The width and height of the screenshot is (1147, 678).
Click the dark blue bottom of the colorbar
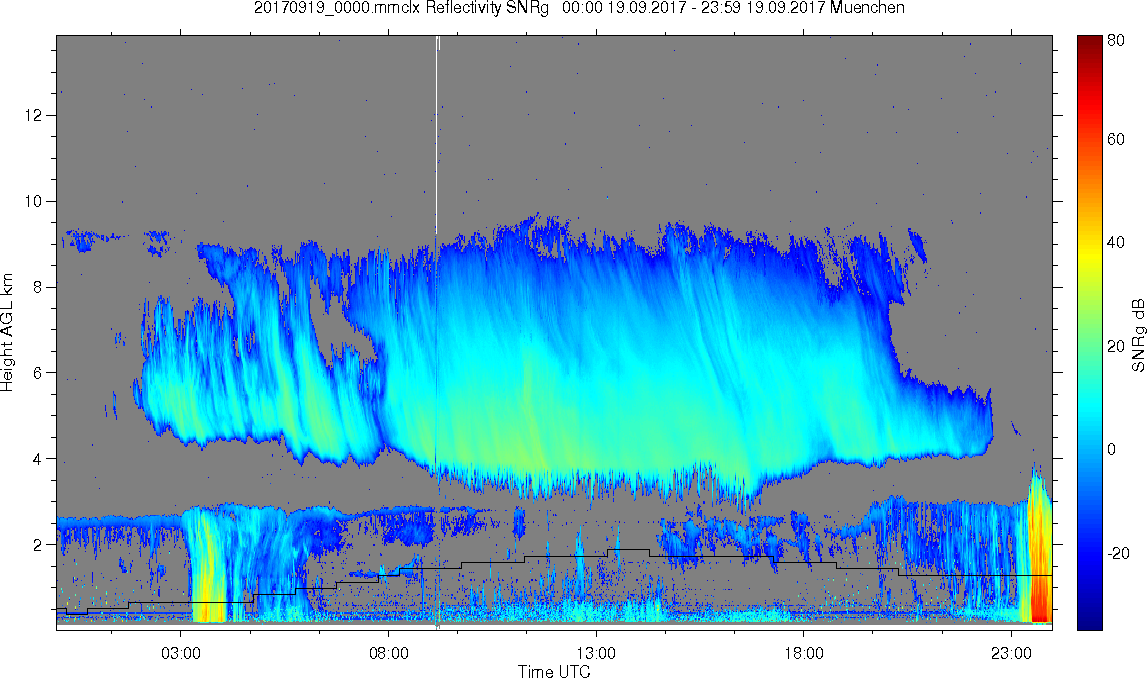coord(1090,618)
